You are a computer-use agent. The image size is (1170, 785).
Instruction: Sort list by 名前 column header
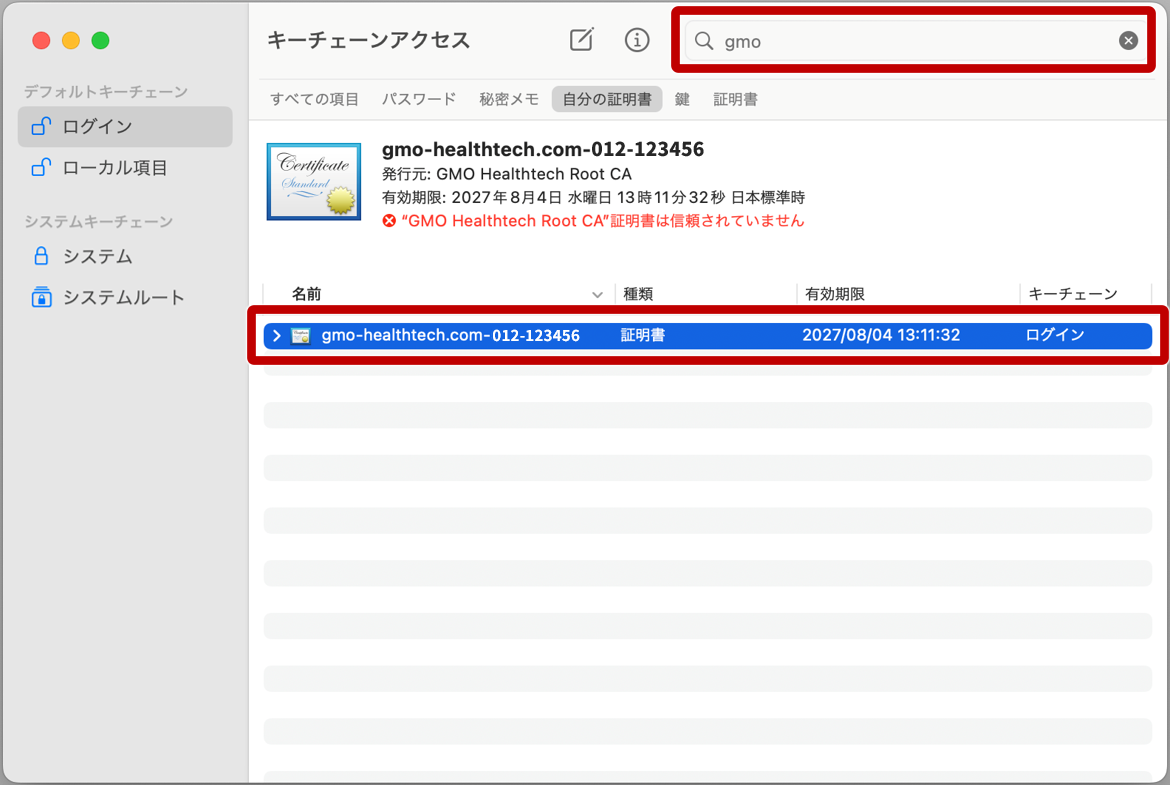(x=306, y=294)
